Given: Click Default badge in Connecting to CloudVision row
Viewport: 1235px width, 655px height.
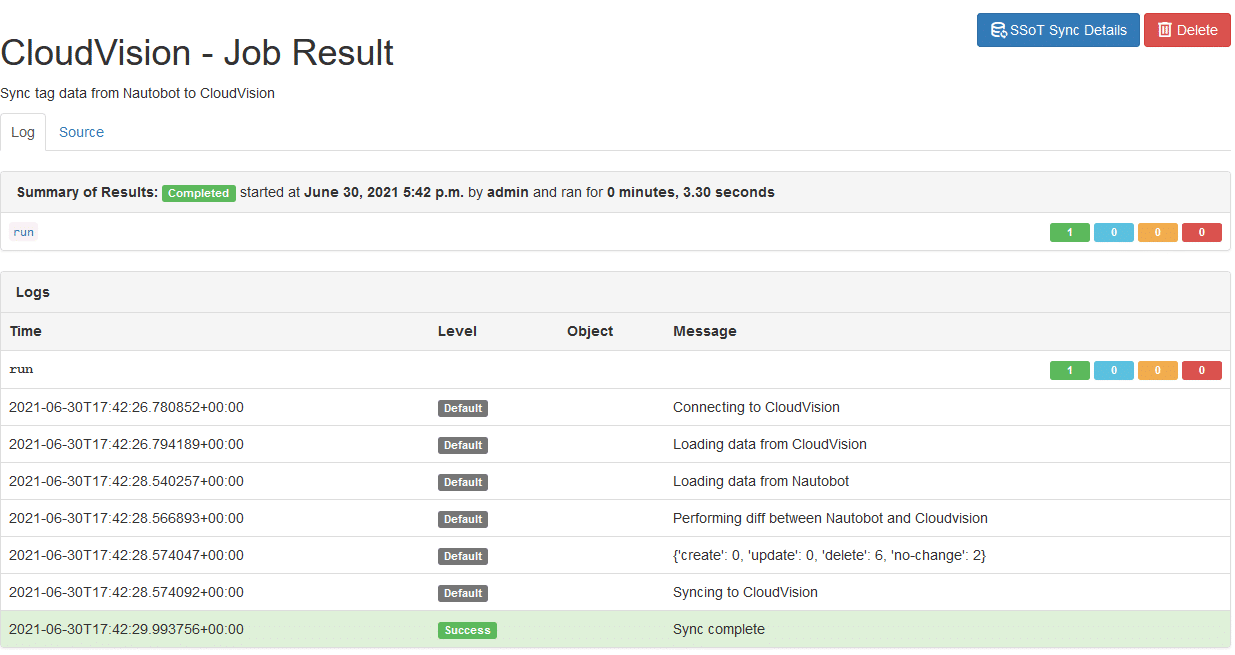Looking at the screenshot, I should 463,408.
